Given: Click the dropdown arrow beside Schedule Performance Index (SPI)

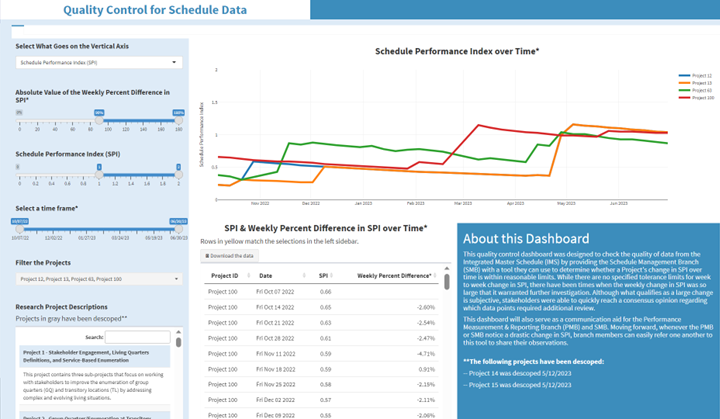Looking at the screenshot, I should pyautogui.click(x=176, y=62).
